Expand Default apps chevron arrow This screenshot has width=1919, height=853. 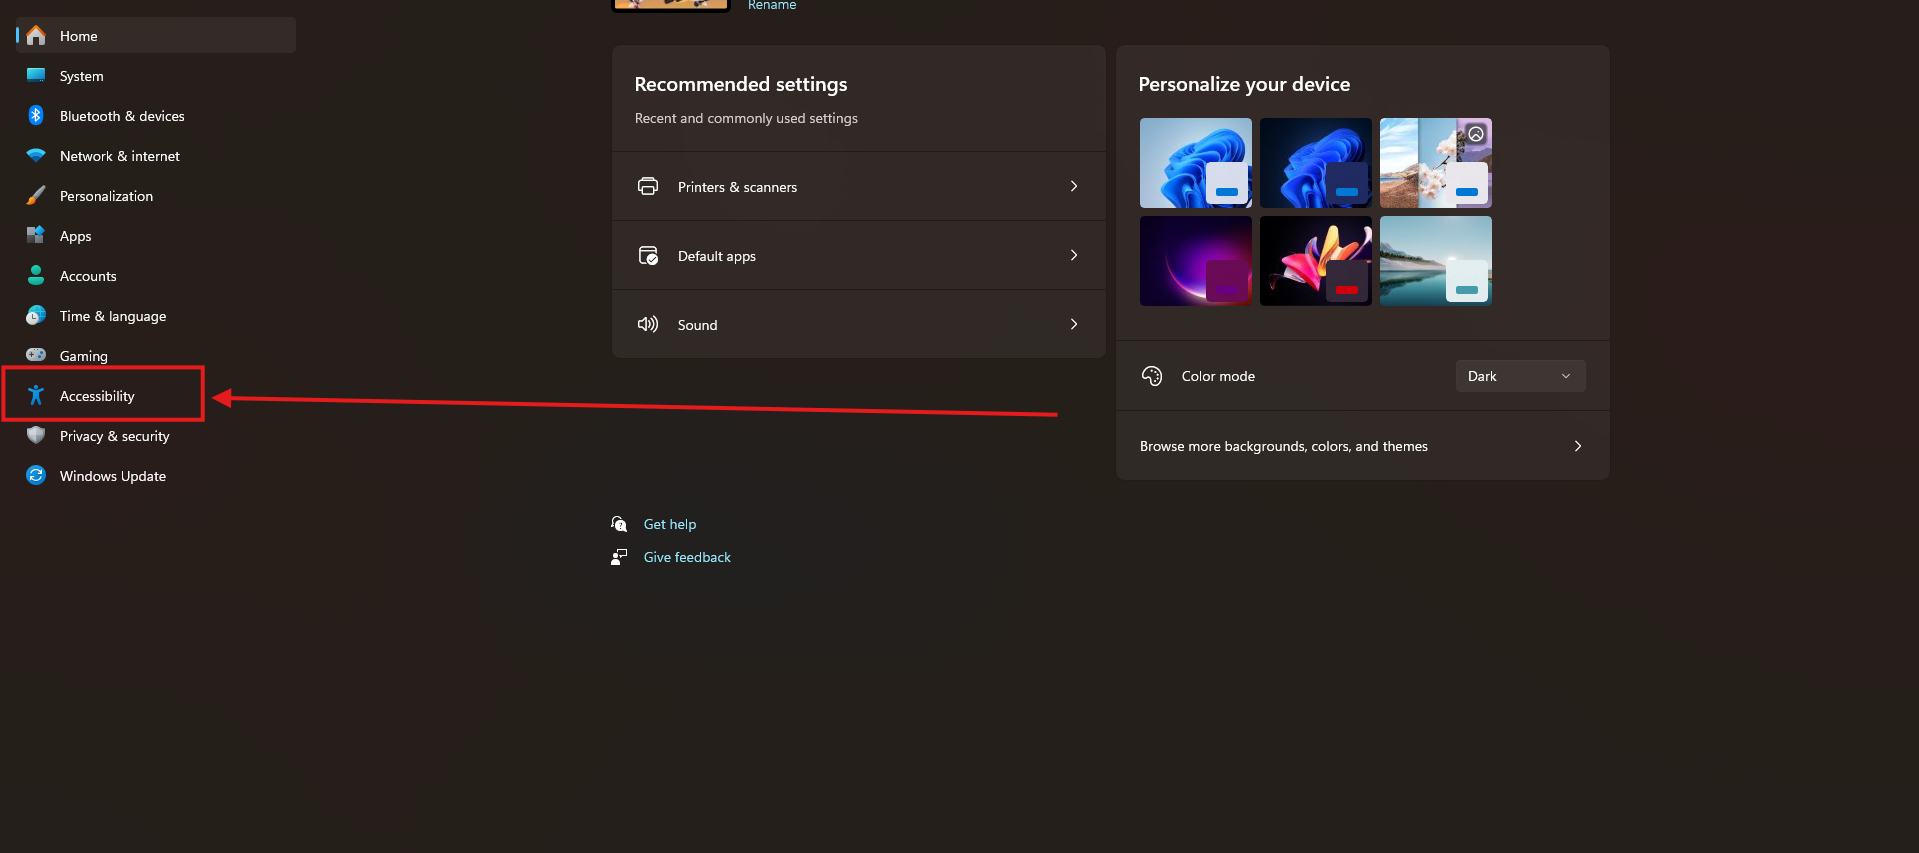click(x=1074, y=255)
